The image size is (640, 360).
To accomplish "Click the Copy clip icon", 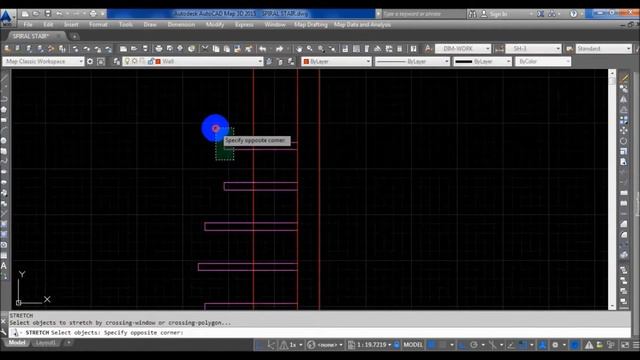I will coord(216,49).
